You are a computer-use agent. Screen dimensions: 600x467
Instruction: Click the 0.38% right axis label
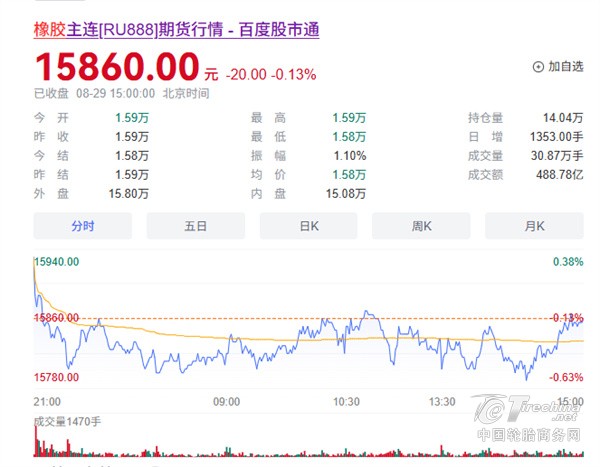pos(568,262)
